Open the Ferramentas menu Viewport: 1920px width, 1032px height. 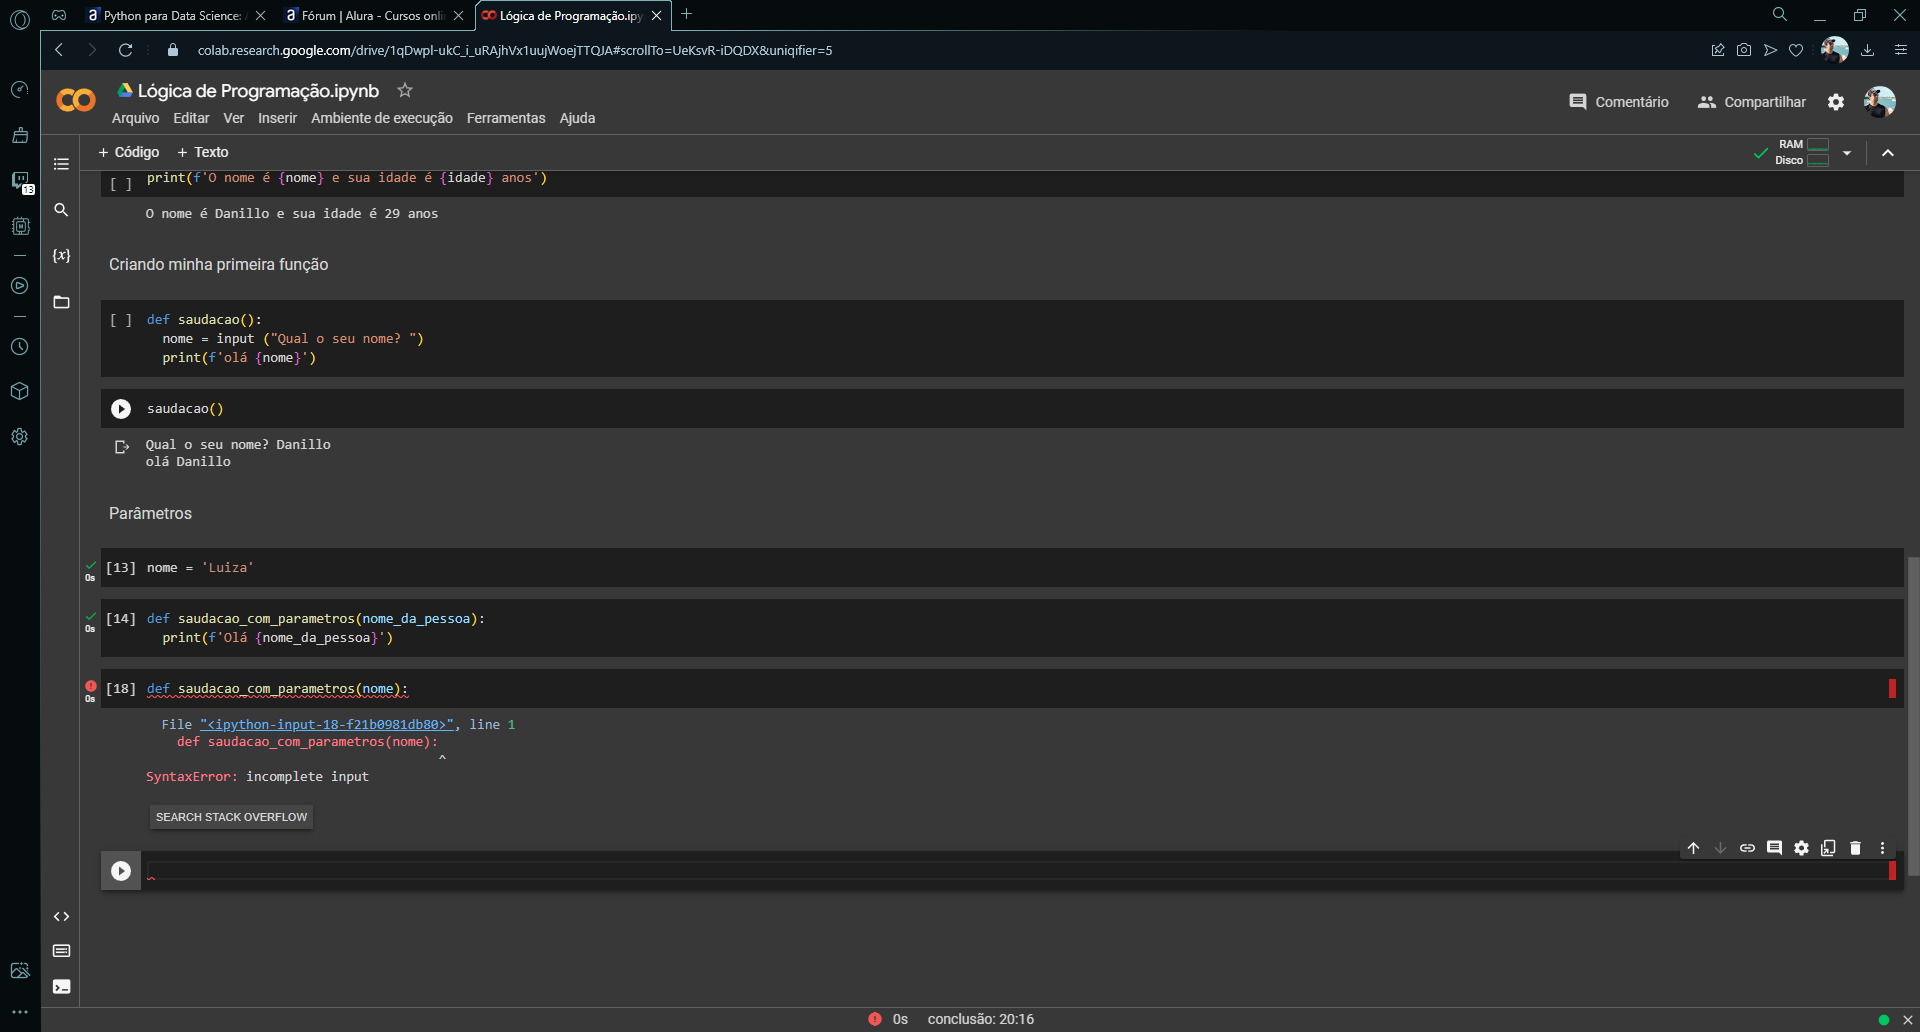coord(506,118)
